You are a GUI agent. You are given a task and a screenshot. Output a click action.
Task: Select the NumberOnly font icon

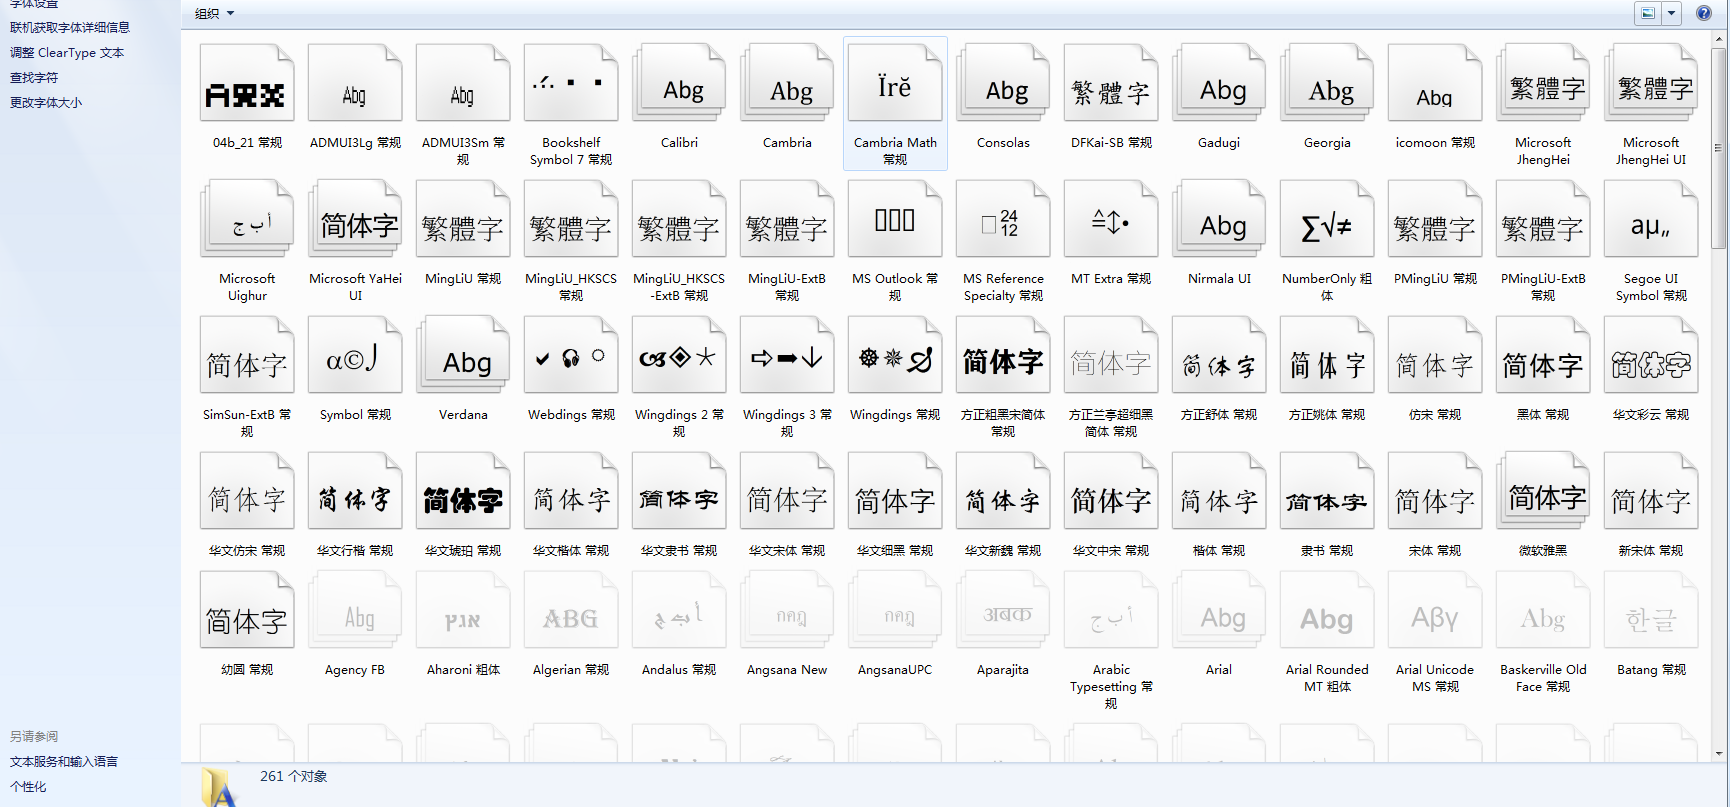click(1327, 219)
